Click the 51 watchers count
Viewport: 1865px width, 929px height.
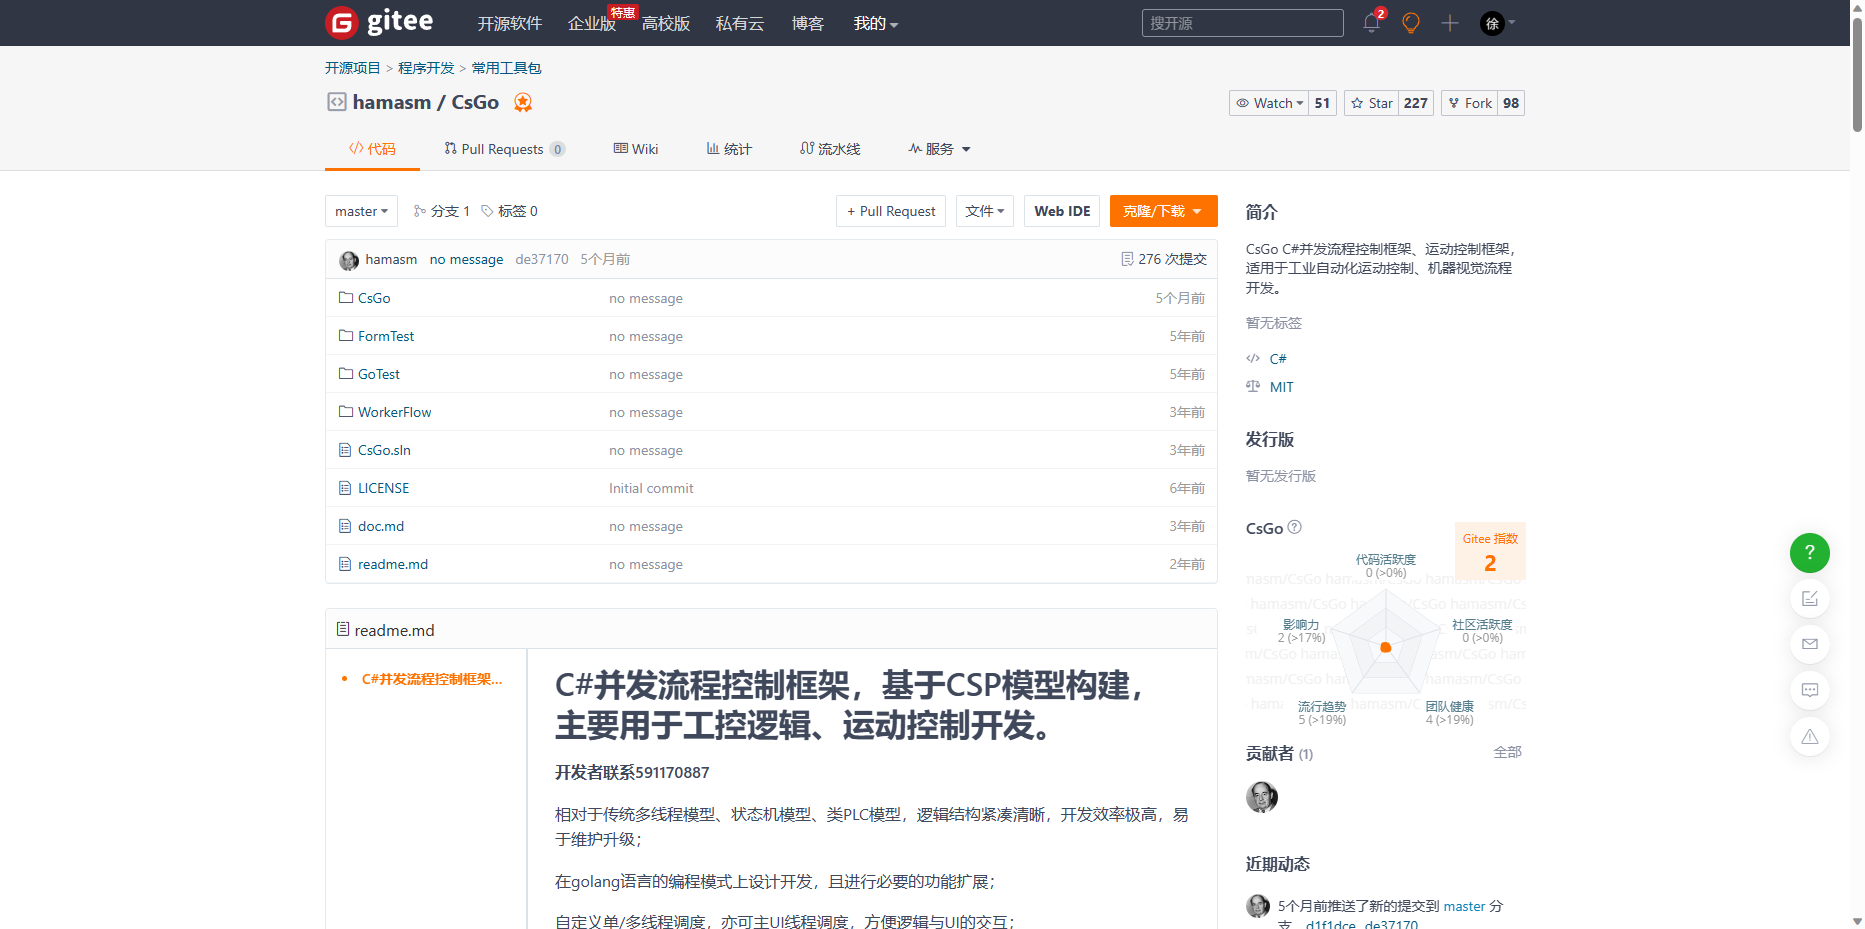[1322, 103]
